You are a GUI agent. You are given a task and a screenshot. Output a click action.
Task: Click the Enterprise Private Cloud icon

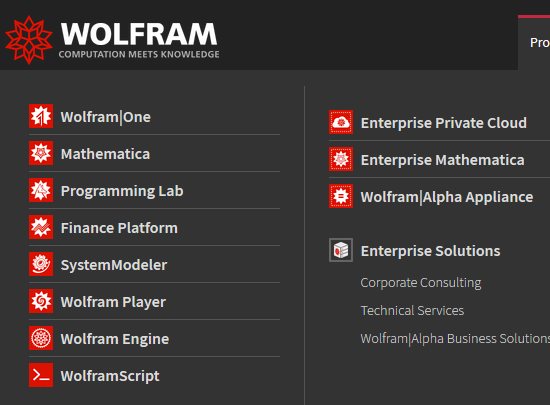click(x=341, y=122)
